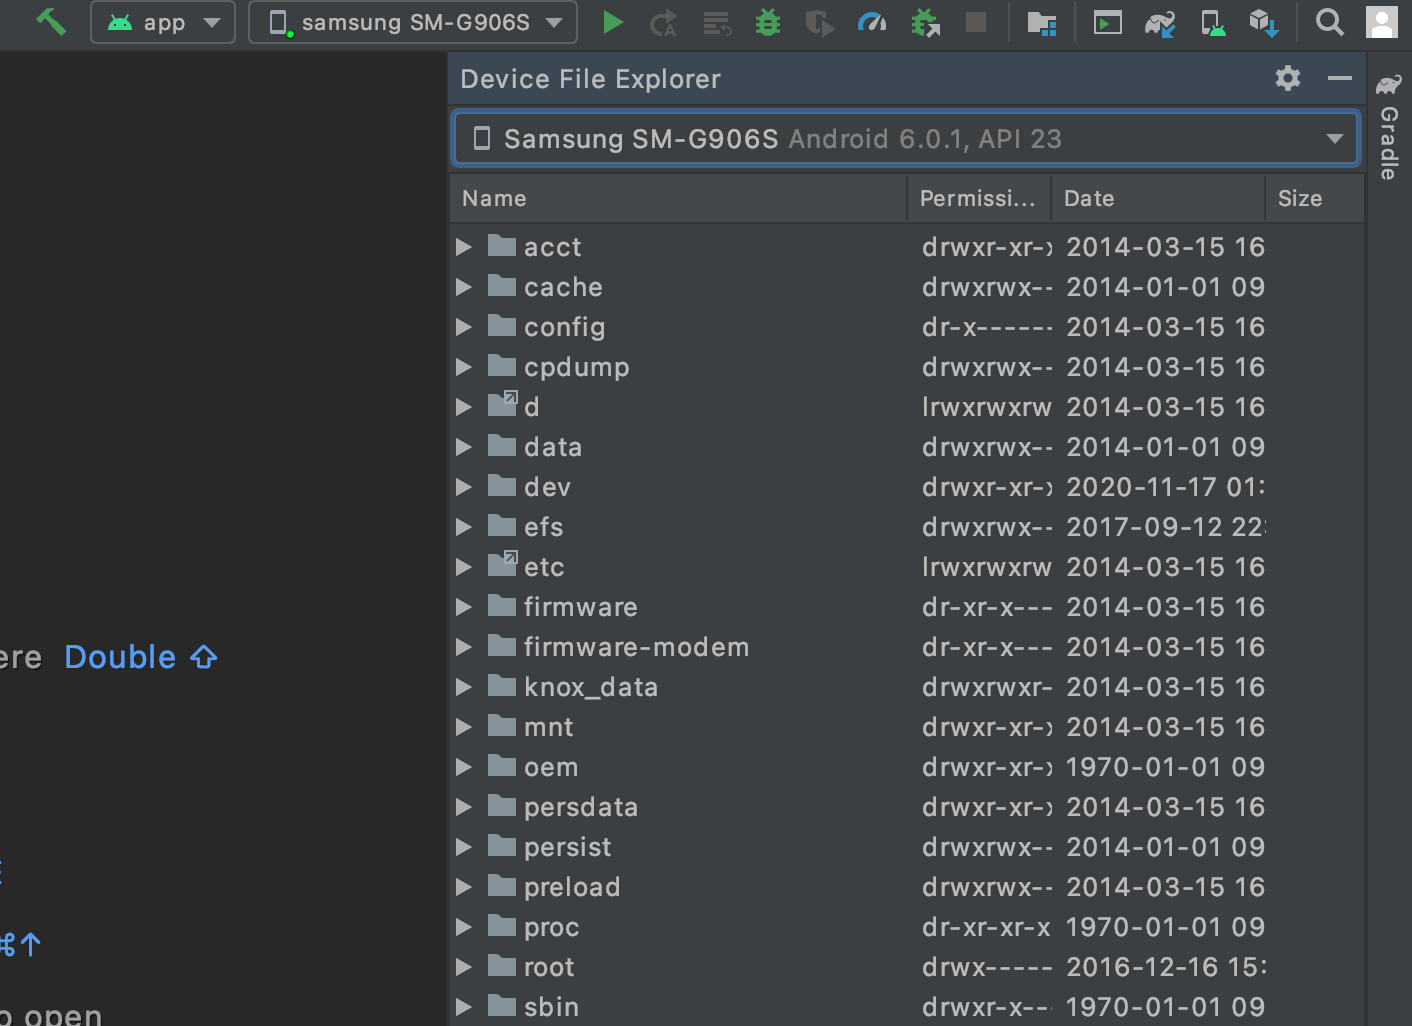Hide the Device File Explorer panel

(1340, 78)
